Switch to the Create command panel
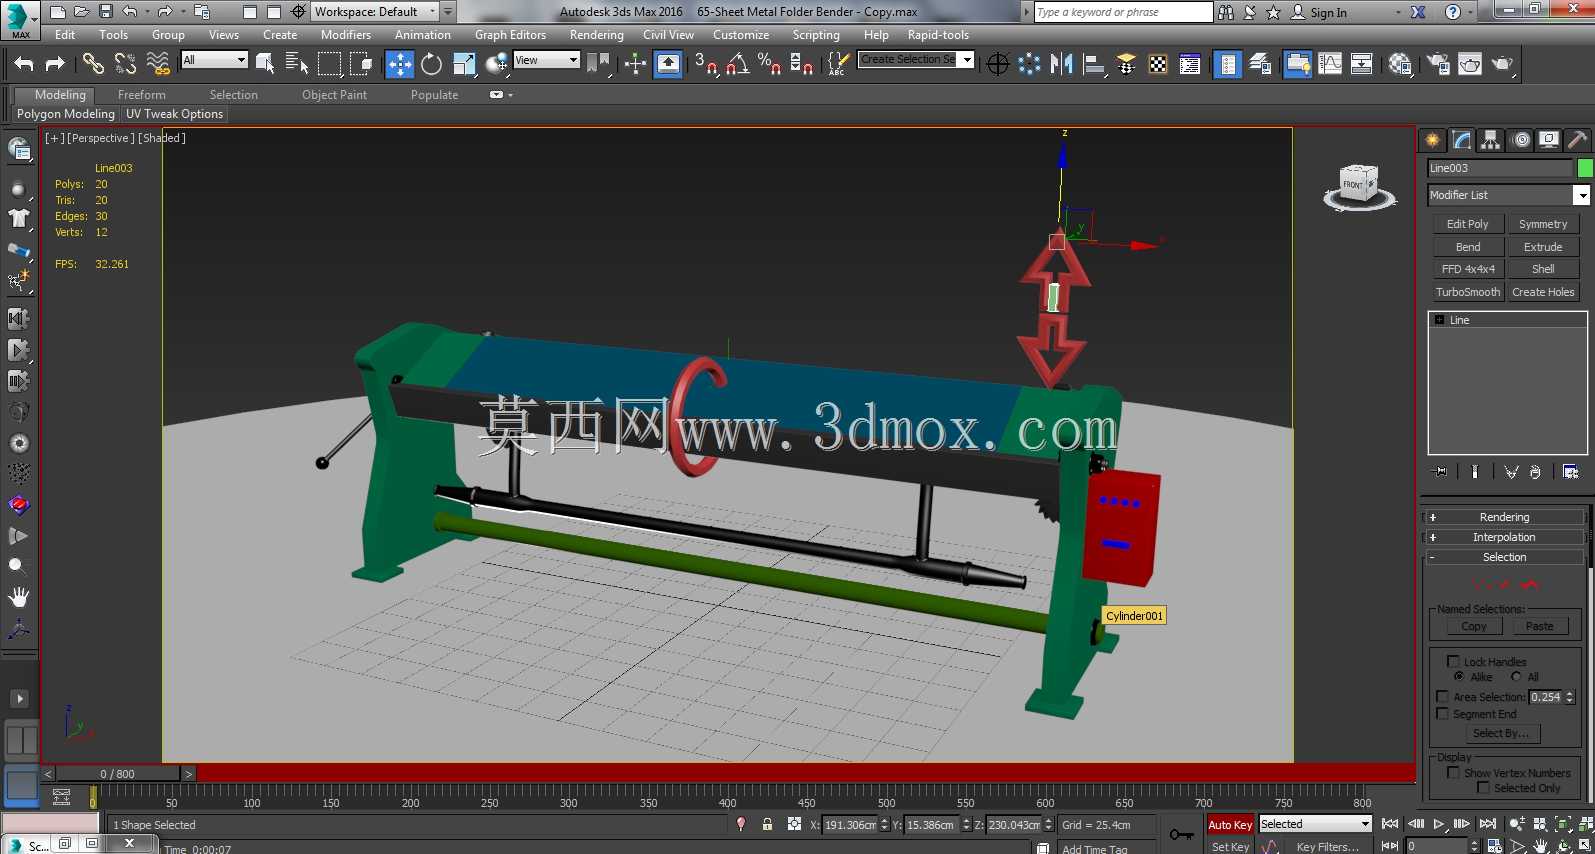Screen dimensions: 1595x854 (1433, 140)
